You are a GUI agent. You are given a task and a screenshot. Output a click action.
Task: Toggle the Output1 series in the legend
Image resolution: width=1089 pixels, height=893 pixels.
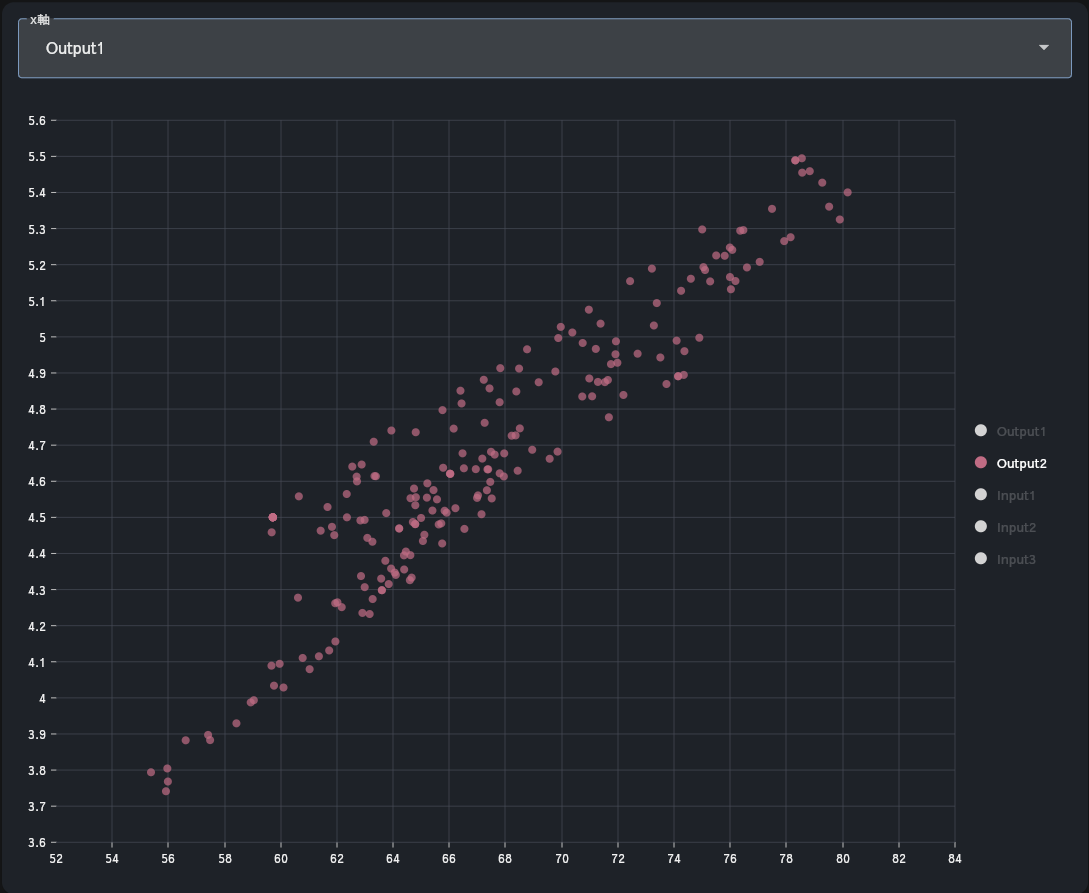(x=1011, y=431)
